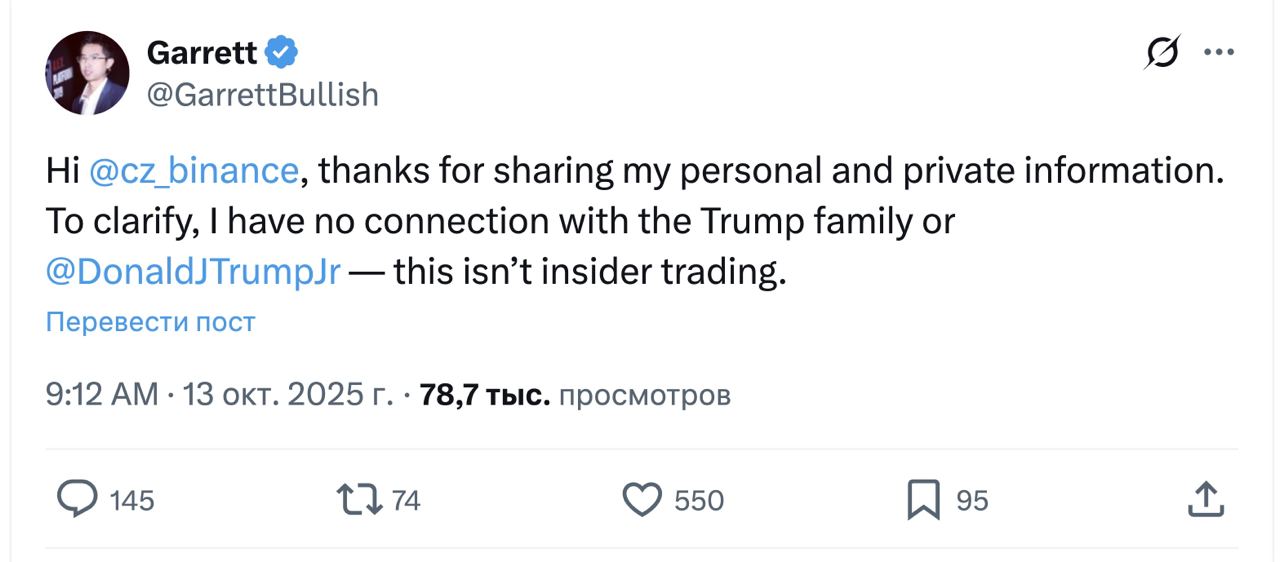
Task: Click the blue verified badge
Action: click(281, 51)
